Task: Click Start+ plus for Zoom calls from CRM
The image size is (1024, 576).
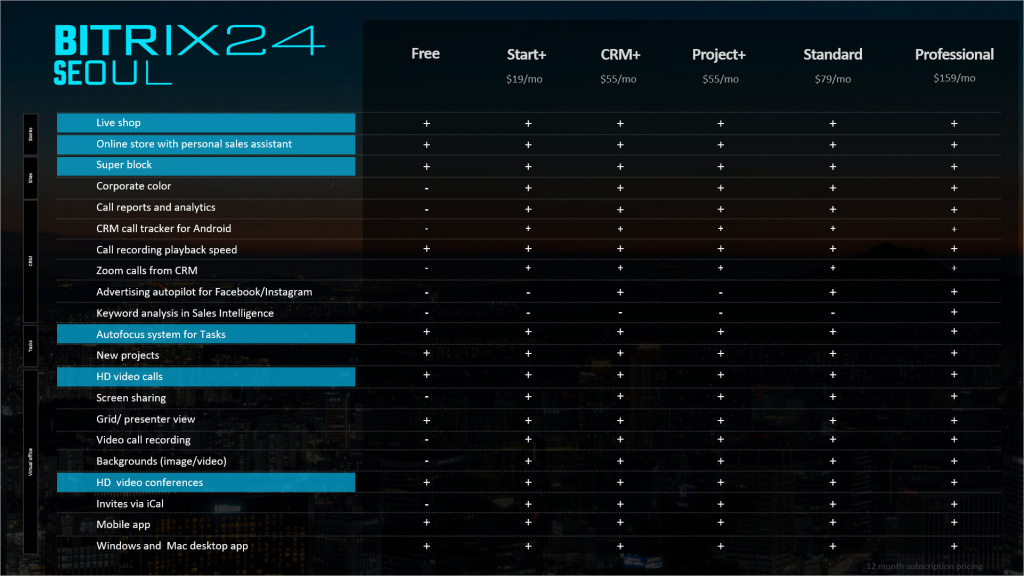Action: click(x=528, y=268)
